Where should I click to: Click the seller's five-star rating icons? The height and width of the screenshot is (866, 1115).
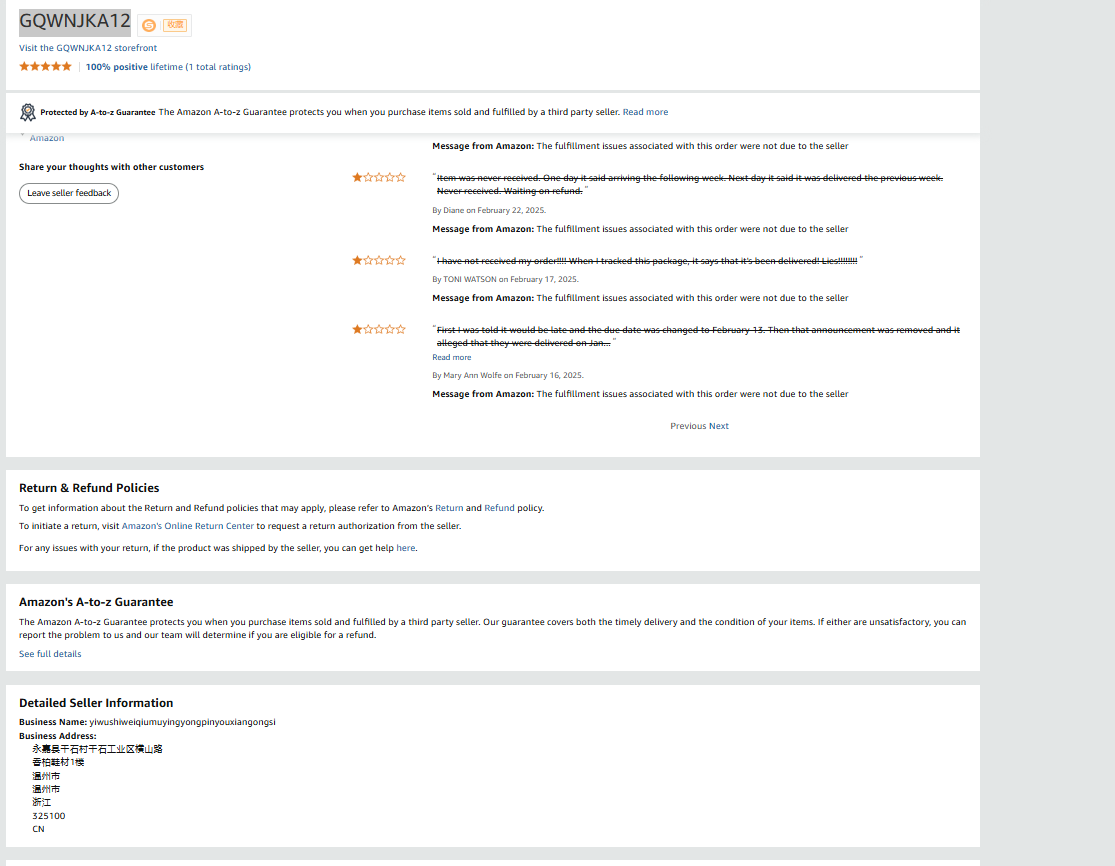[45, 67]
